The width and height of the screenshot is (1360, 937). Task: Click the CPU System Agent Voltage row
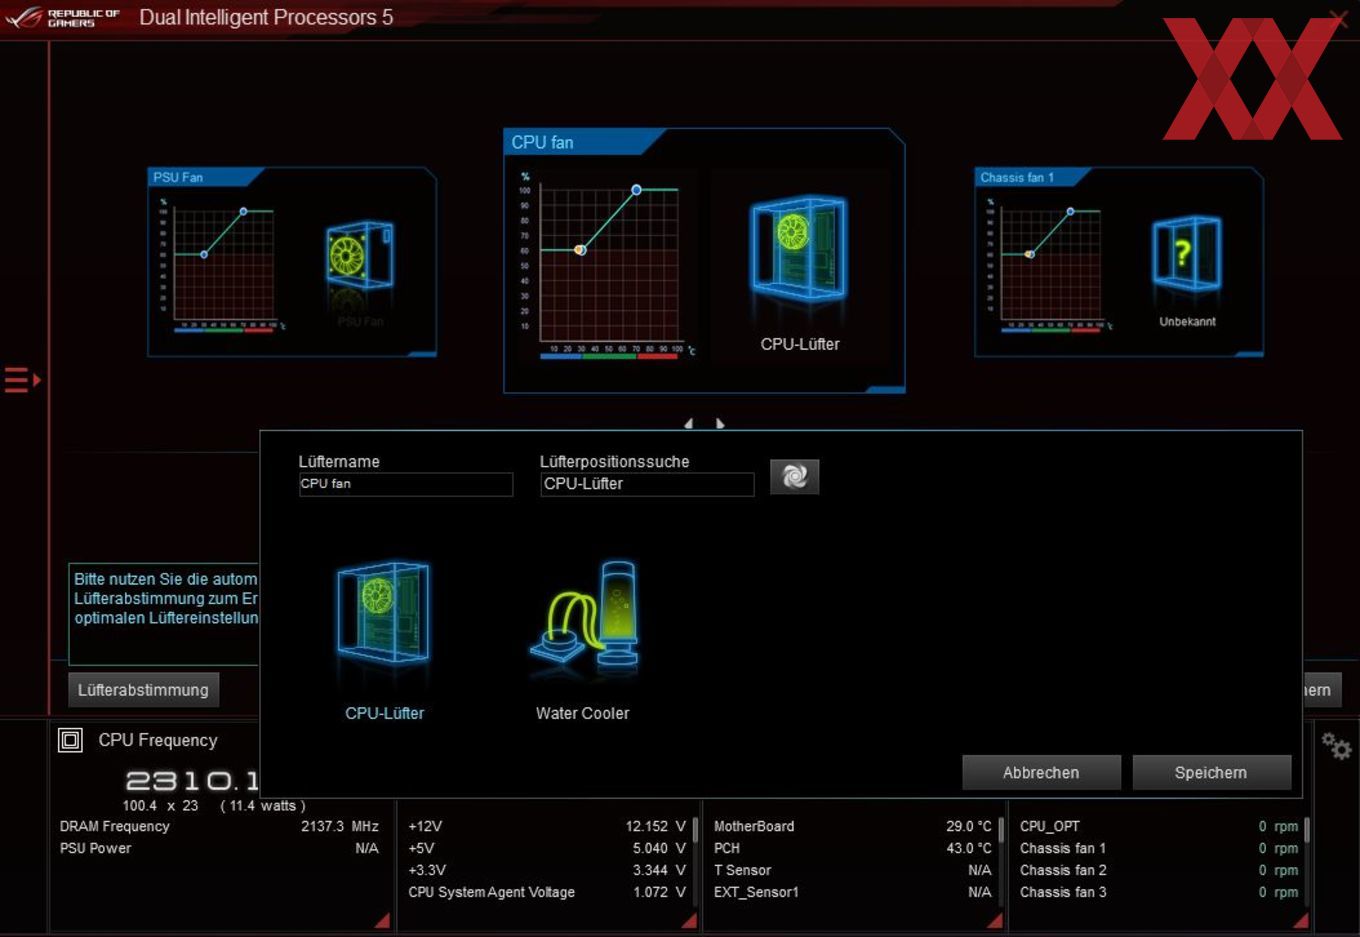(547, 892)
